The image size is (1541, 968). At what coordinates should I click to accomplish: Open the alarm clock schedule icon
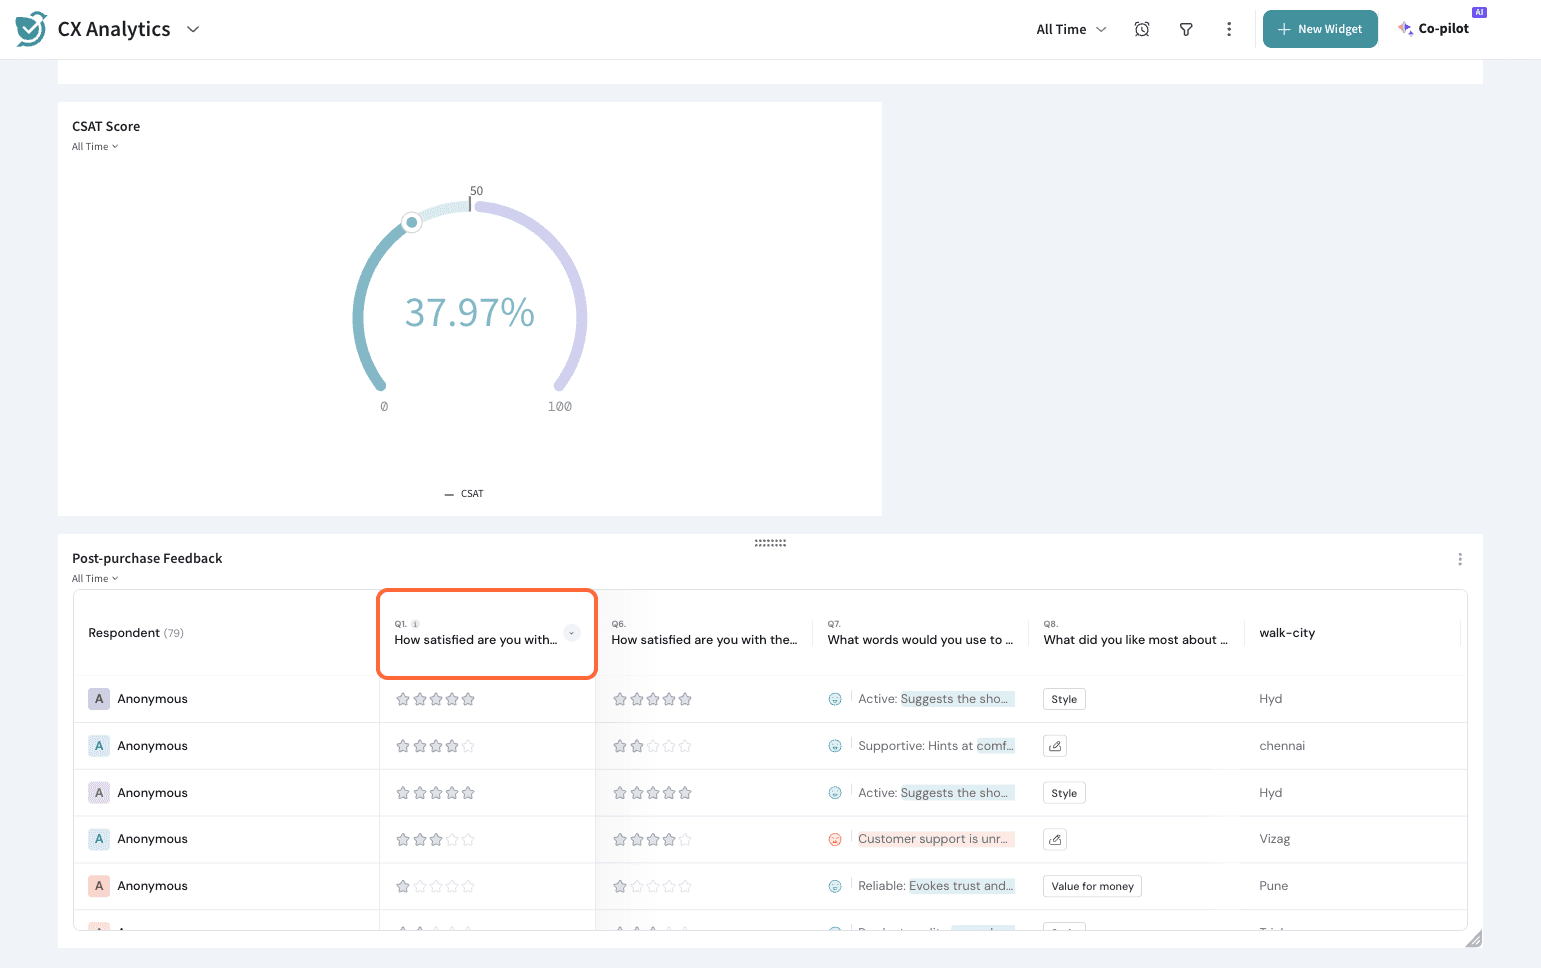coord(1141,30)
